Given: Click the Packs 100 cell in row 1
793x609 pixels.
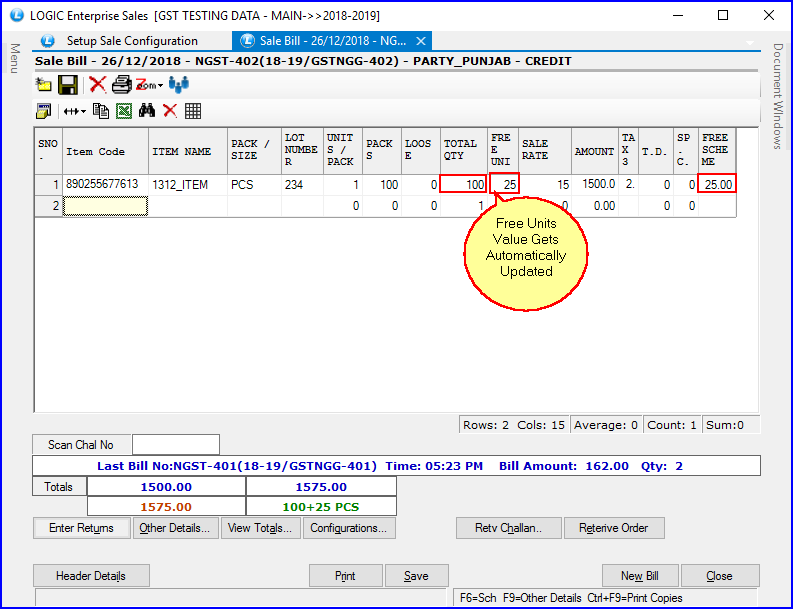Looking at the screenshot, I should (382, 185).
